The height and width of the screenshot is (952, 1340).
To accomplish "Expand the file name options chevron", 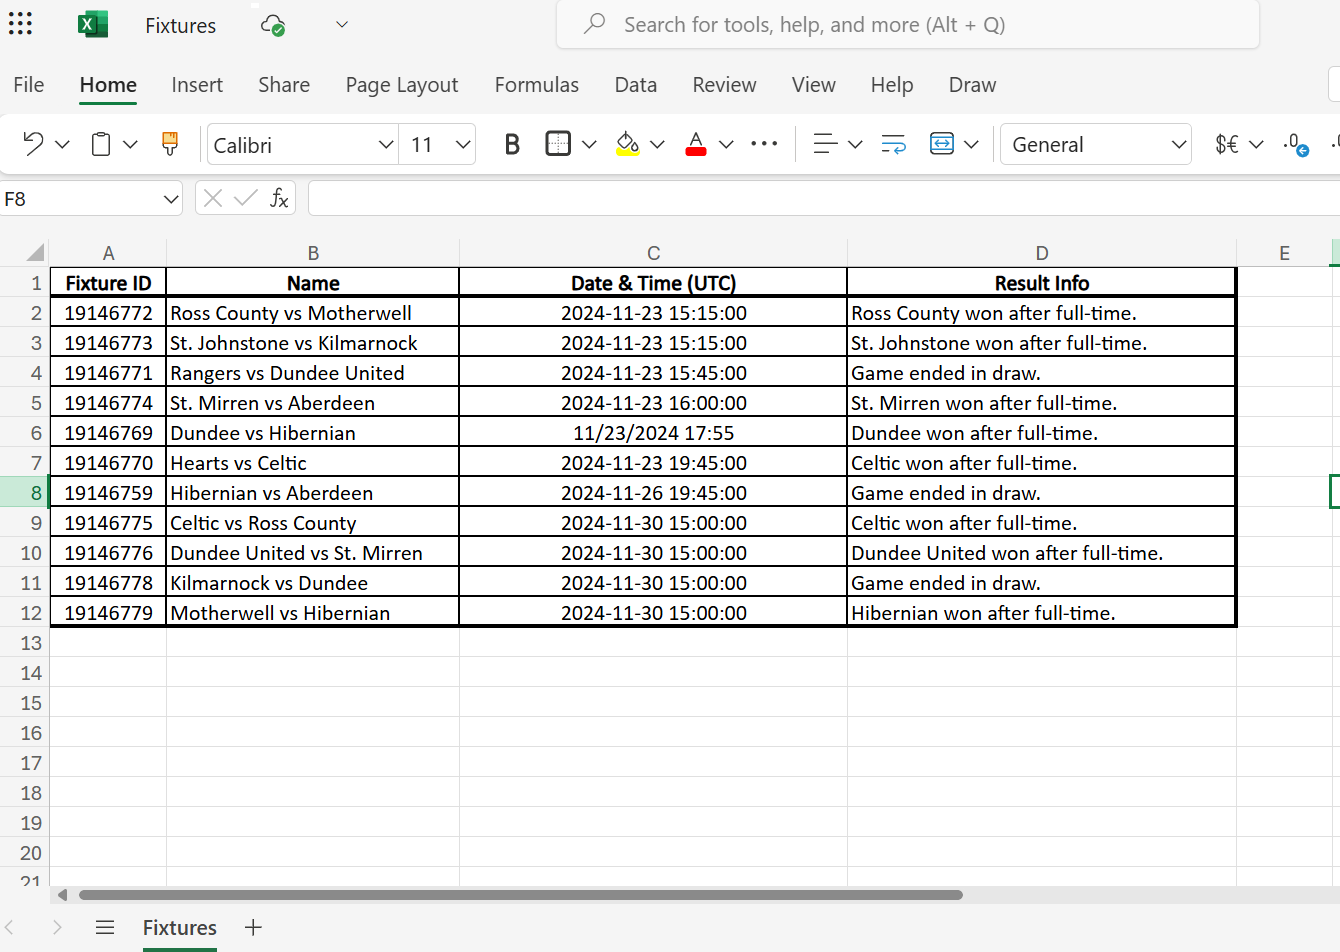I will pyautogui.click(x=342, y=24).
